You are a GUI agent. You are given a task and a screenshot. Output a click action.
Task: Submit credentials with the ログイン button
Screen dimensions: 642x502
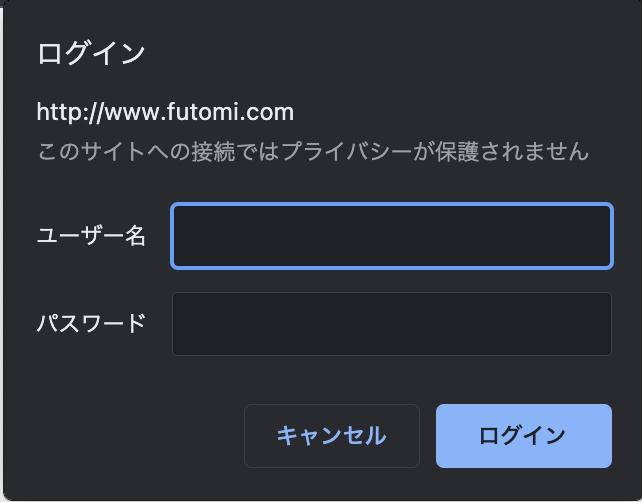(524, 436)
